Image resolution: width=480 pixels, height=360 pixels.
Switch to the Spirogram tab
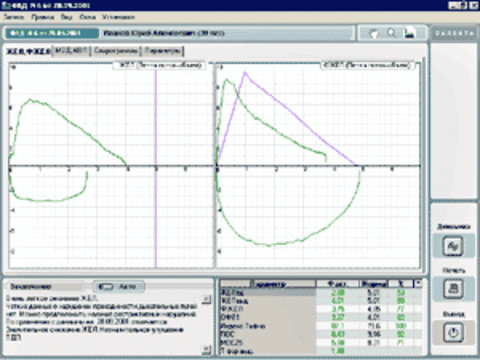(116, 51)
